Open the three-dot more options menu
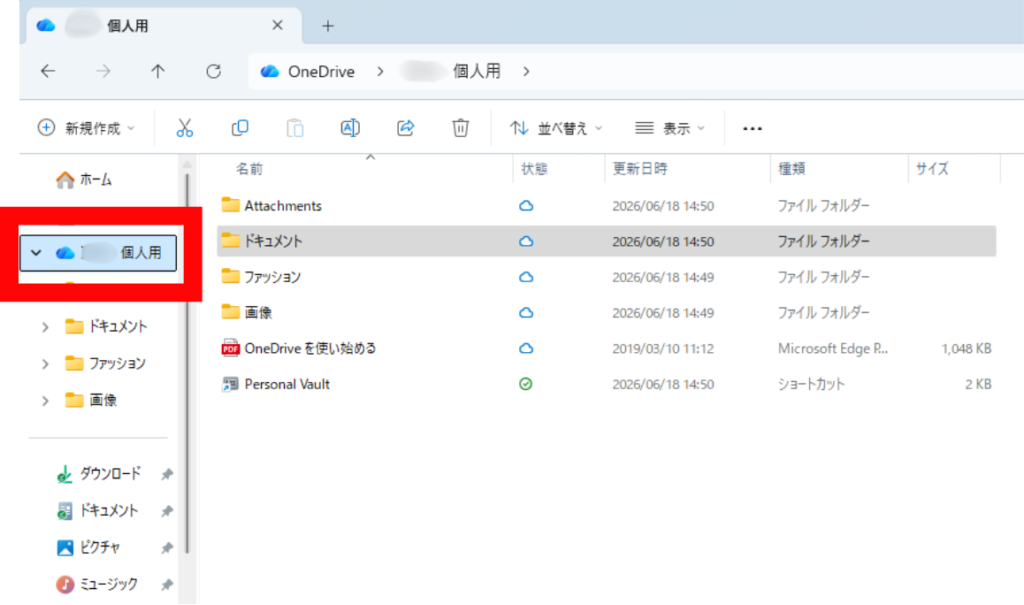 [x=752, y=129]
